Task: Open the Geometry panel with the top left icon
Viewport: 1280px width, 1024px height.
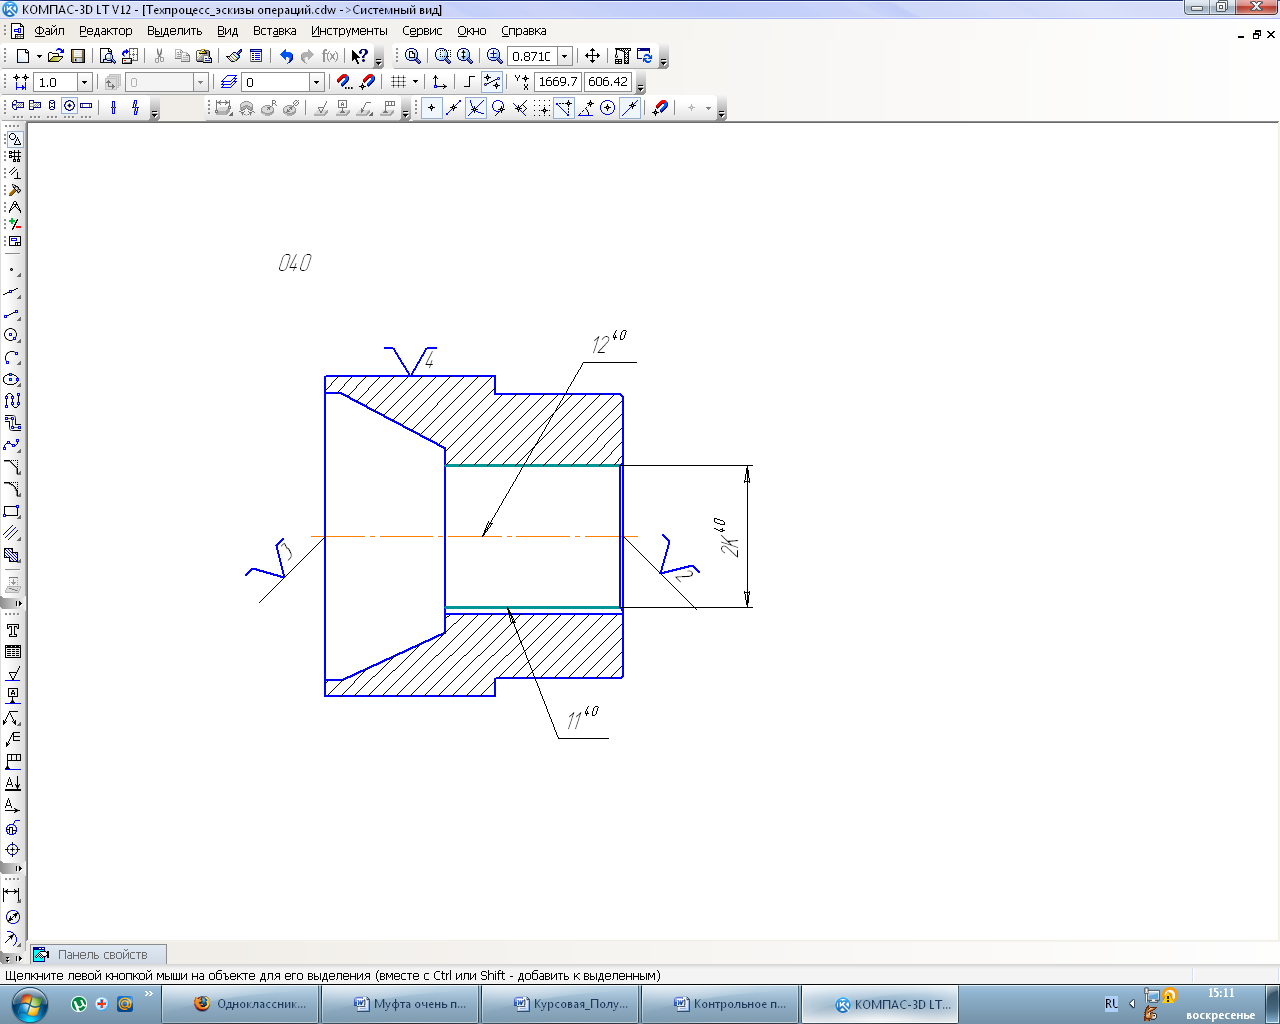Action: pyautogui.click(x=14, y=140)
